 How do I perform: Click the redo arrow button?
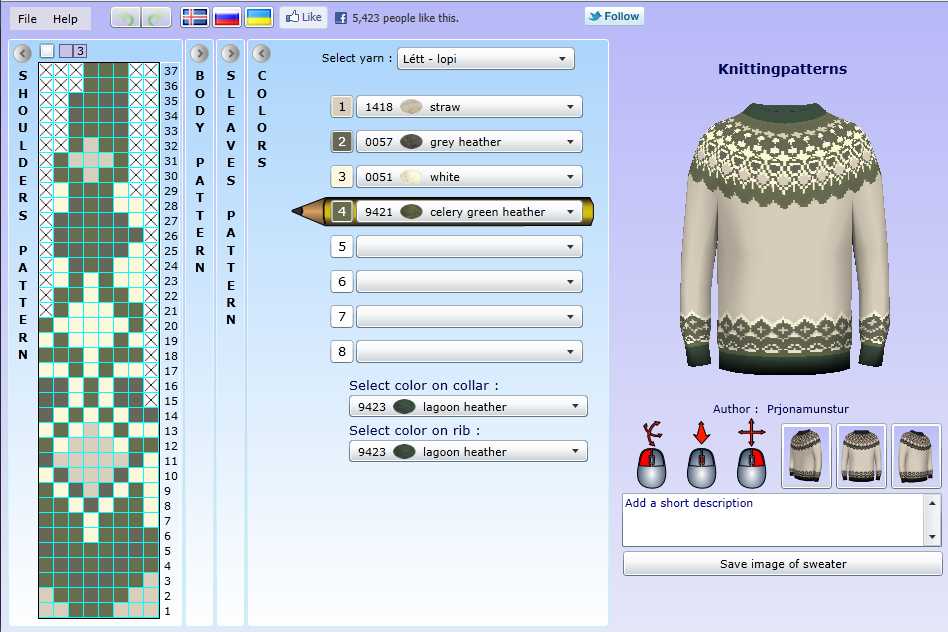[156, 18]
